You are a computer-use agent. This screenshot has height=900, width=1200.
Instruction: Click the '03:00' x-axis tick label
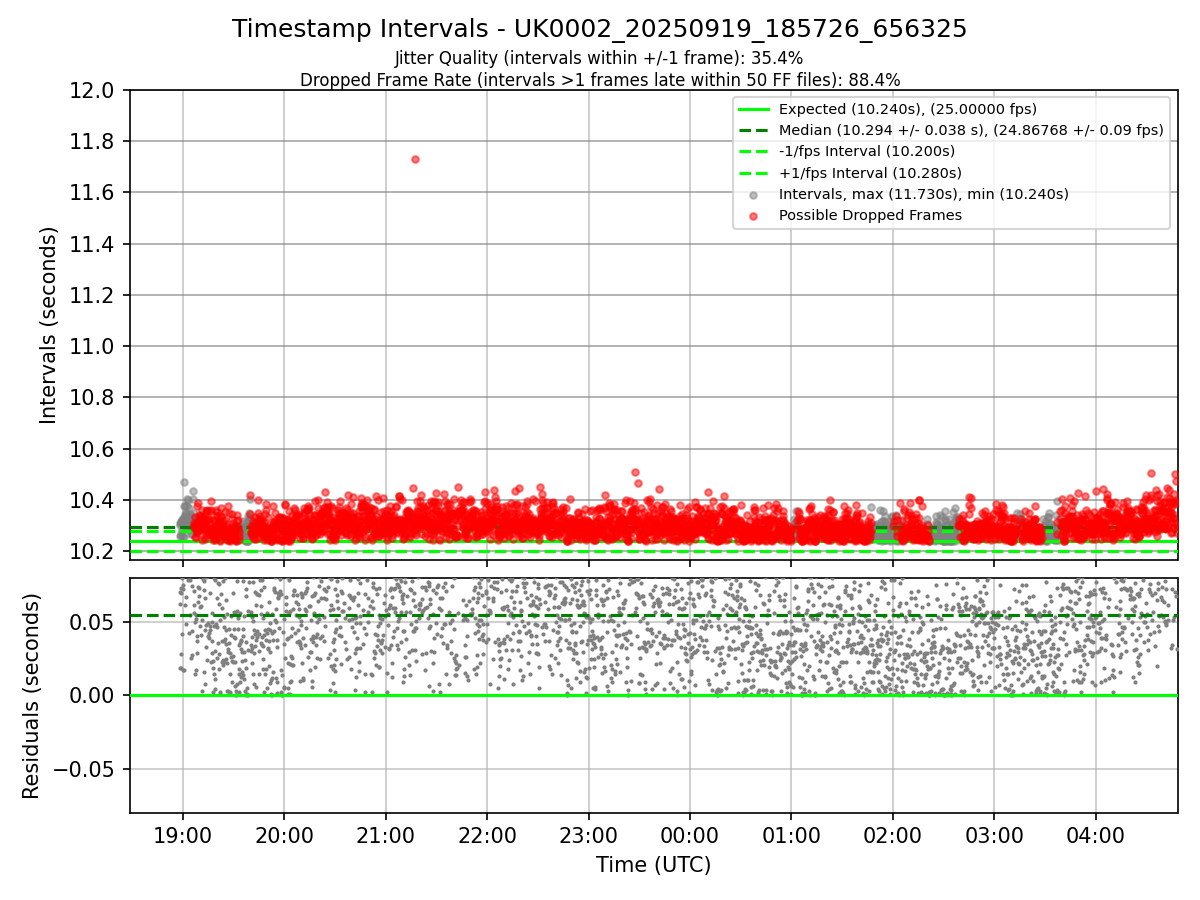[x=994, y=834]
